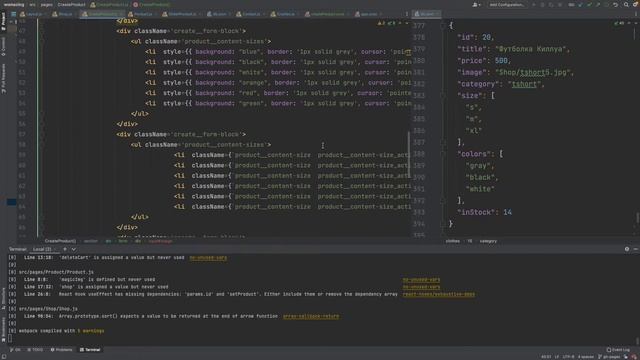Click the react-hooks/exhaustive-deps link
This screenshot has height=360, width=640.
tap(438, 294)
